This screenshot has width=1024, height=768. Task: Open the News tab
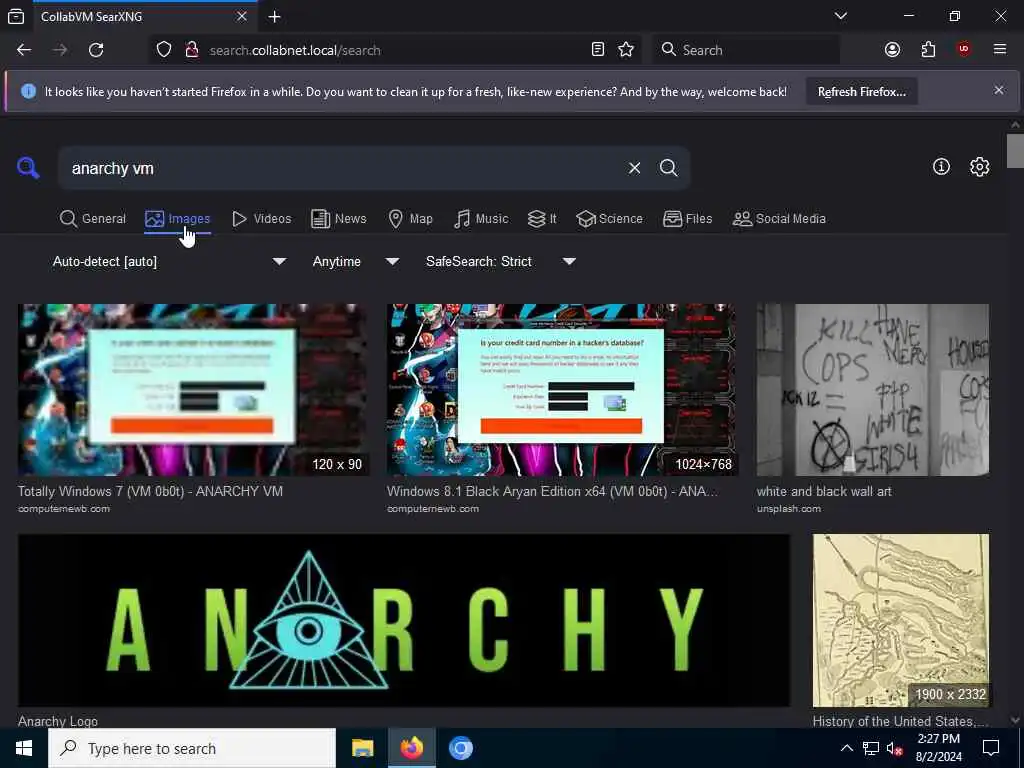[x=339, y=219]
